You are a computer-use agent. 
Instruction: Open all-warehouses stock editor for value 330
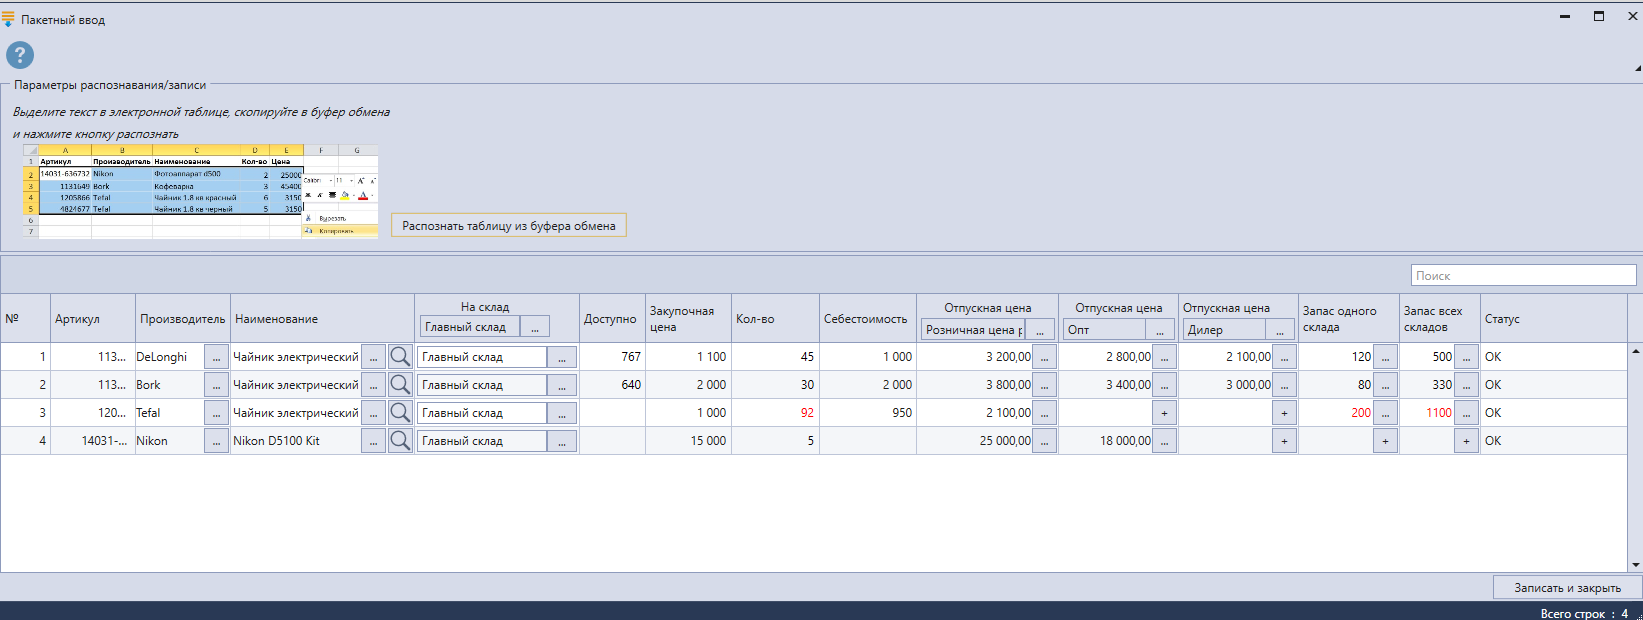(1466, 385)
